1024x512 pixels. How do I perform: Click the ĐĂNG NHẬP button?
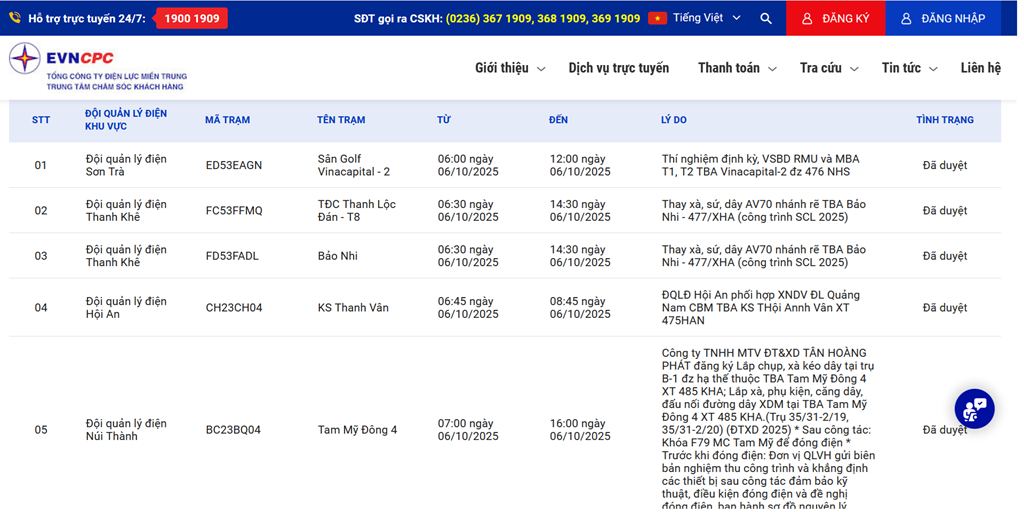click(942, 18)
